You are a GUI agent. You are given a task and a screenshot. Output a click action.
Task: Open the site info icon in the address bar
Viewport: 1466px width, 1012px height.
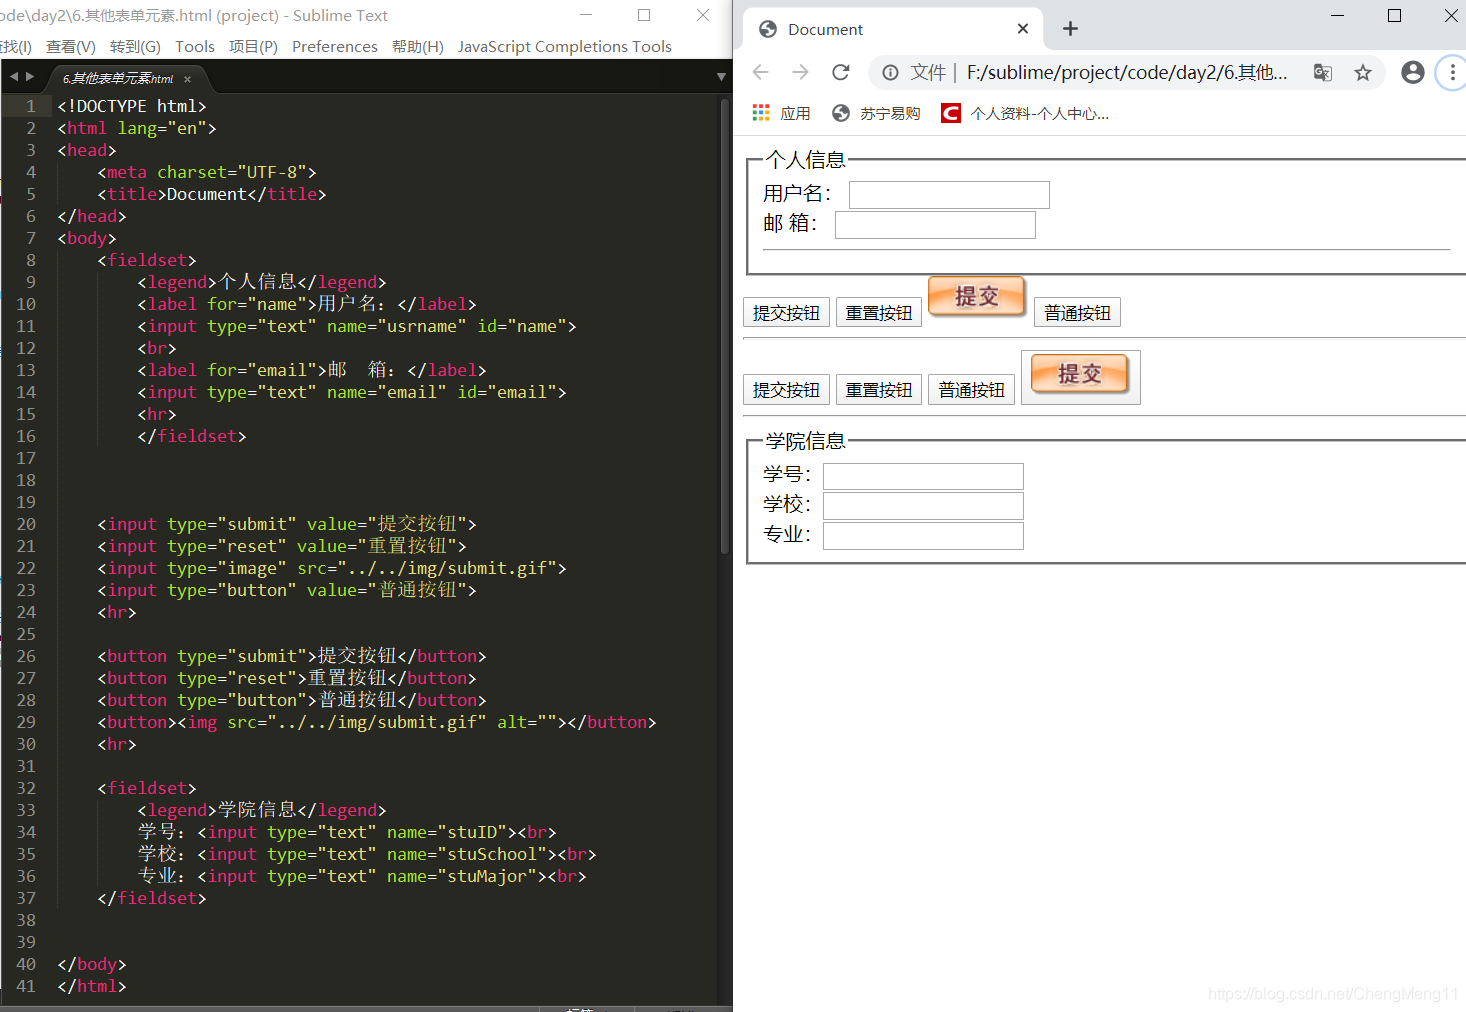click(x=890, y=72)
